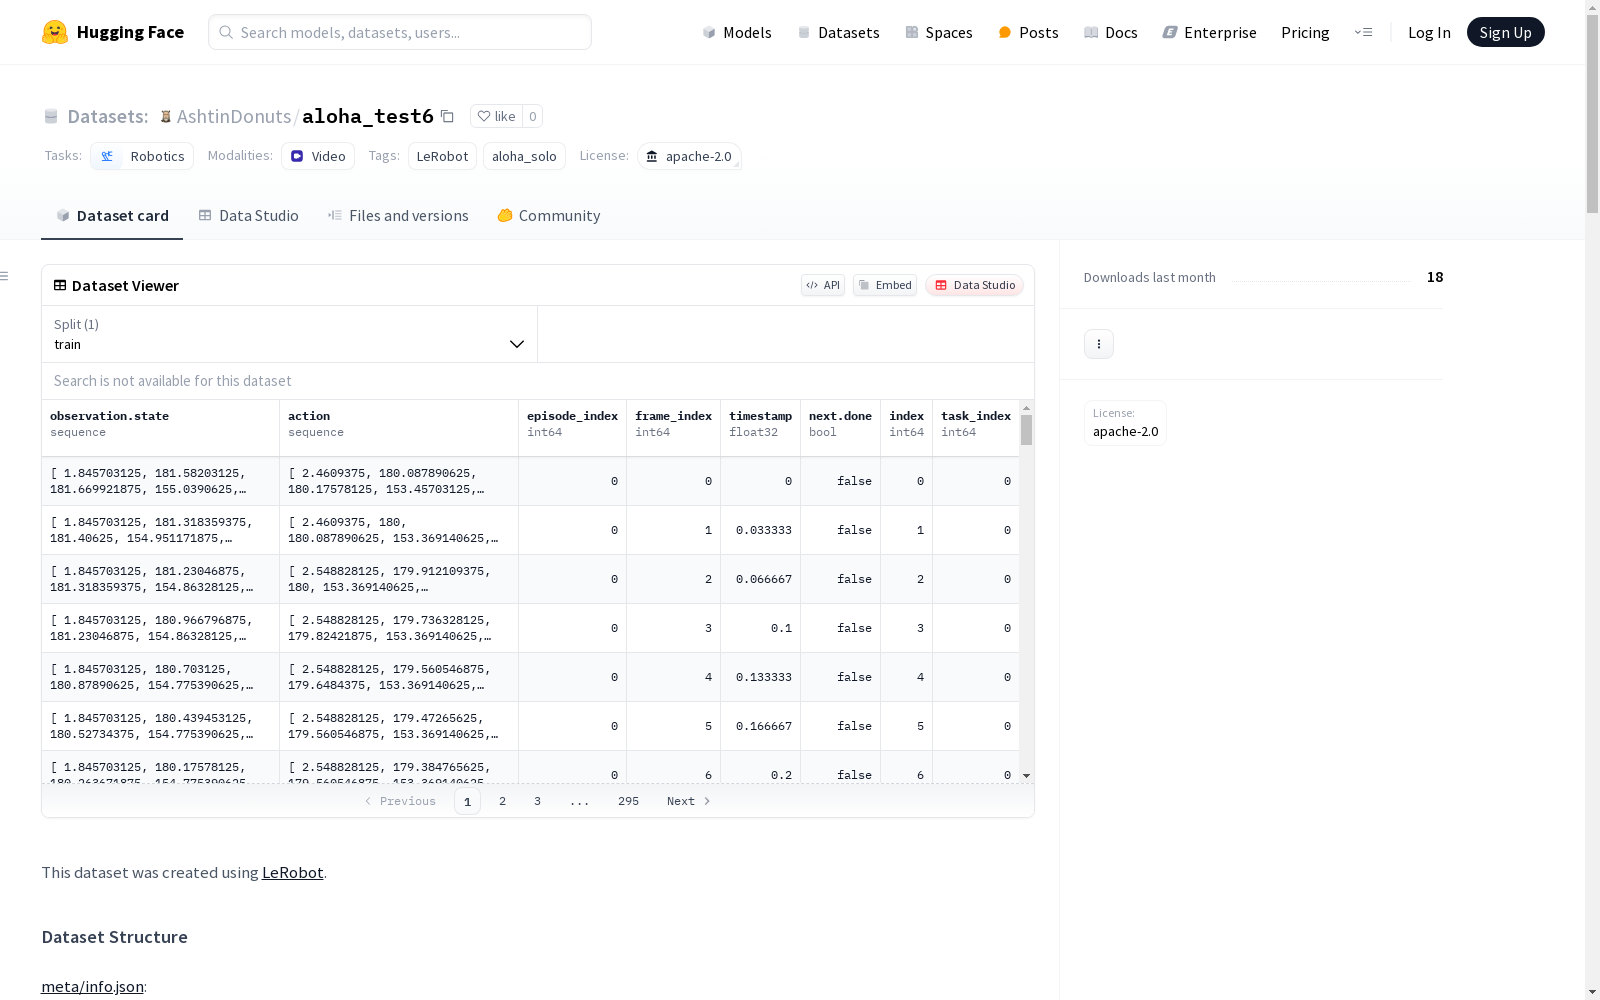Copy dataset name with the copy icon

pos(447,117)
